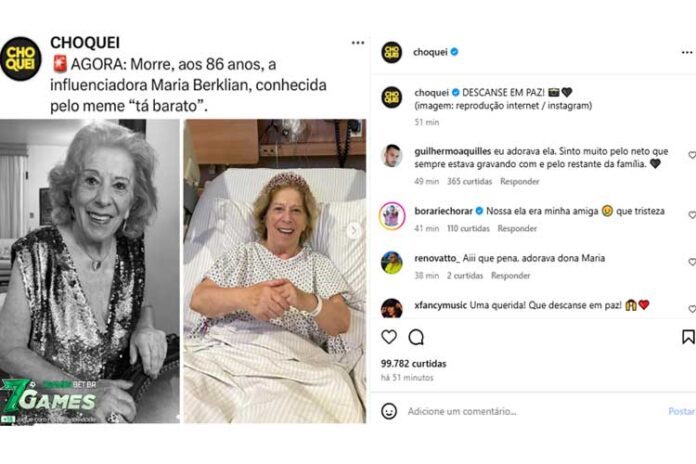Open more options in right post header
Viewport: 696px width, 464px height.
pyautogui.click(x=686, y=52)
